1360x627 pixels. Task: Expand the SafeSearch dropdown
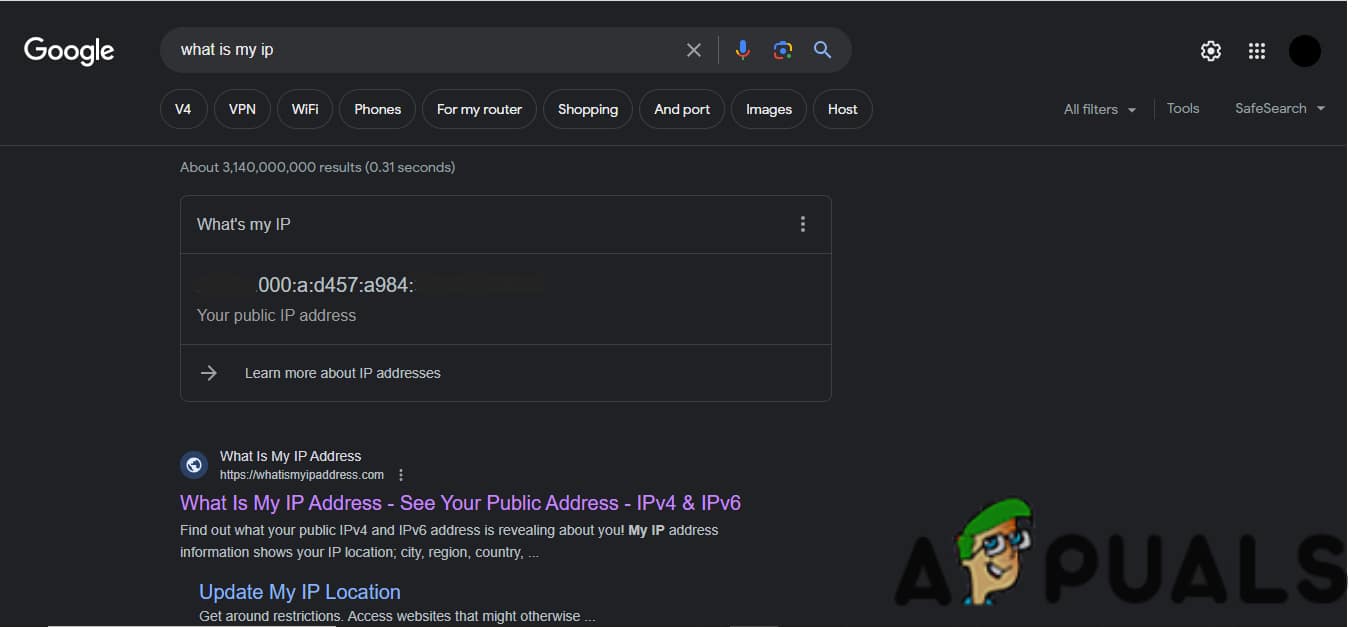tap(1279, 108)
